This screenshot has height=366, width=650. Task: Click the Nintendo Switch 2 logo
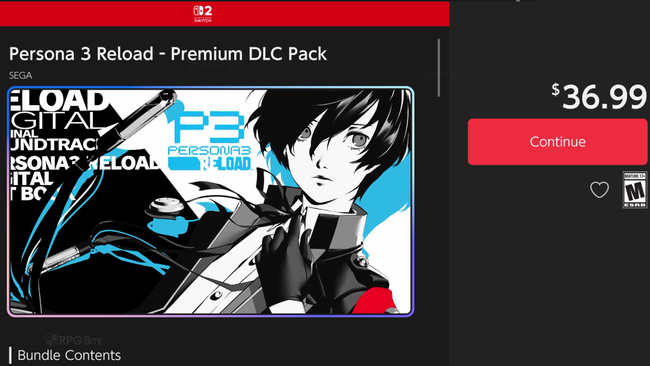click(203, 14)
